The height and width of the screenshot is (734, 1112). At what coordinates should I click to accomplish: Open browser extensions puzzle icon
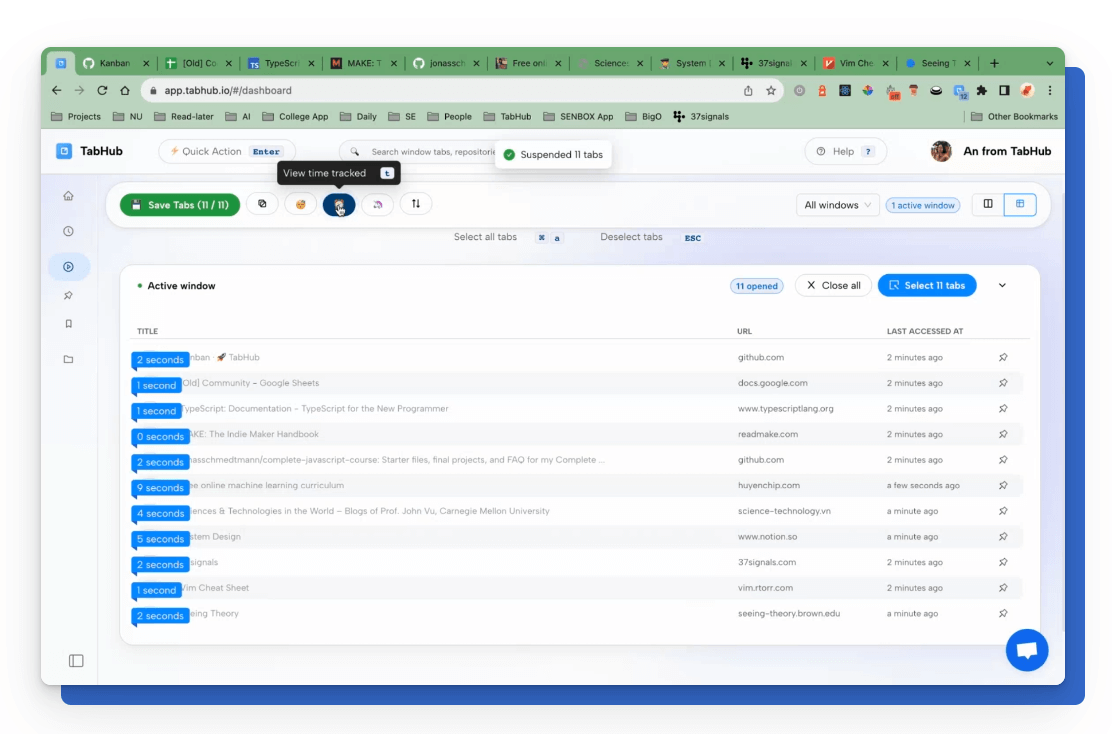(x=982, y=90)
